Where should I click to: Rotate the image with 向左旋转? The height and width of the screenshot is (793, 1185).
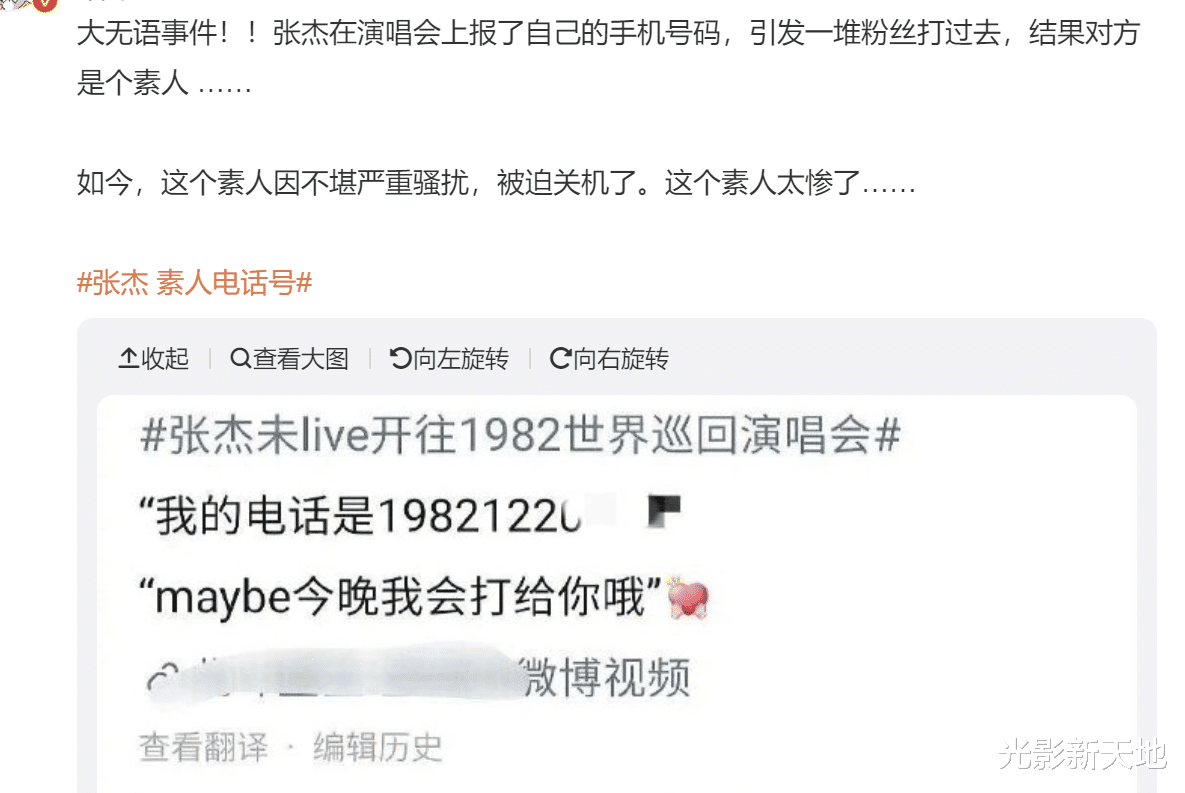coord(449,358)
